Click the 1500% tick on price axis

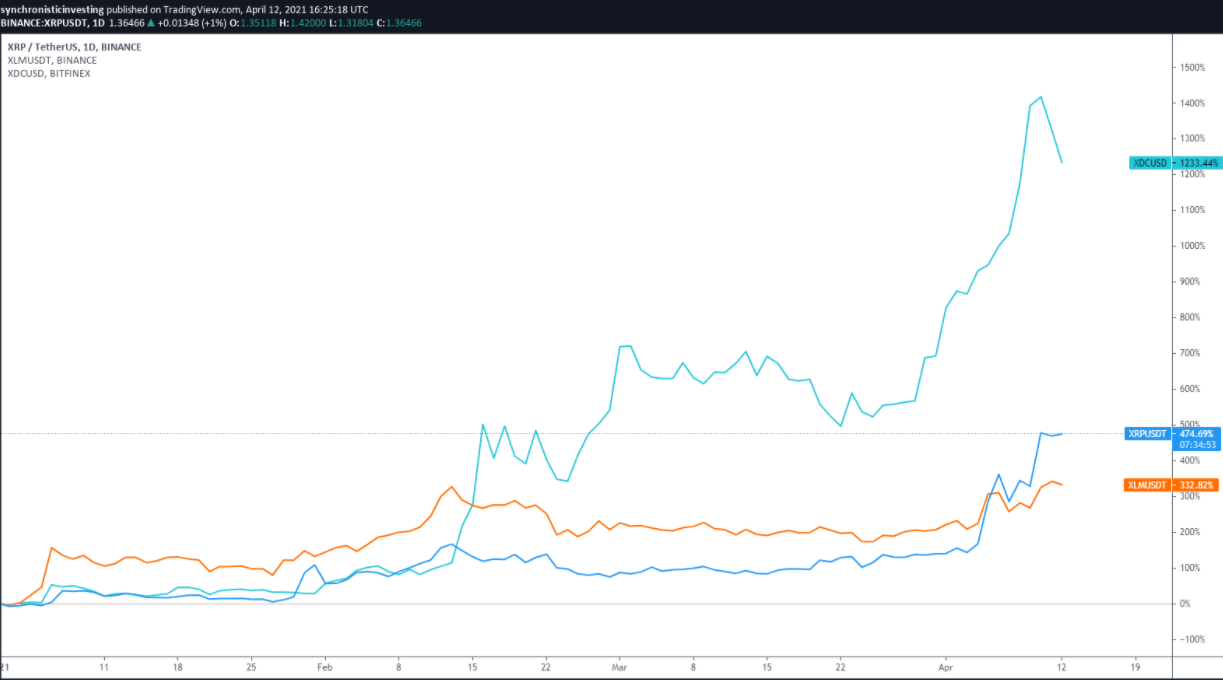coord(1194,67)
